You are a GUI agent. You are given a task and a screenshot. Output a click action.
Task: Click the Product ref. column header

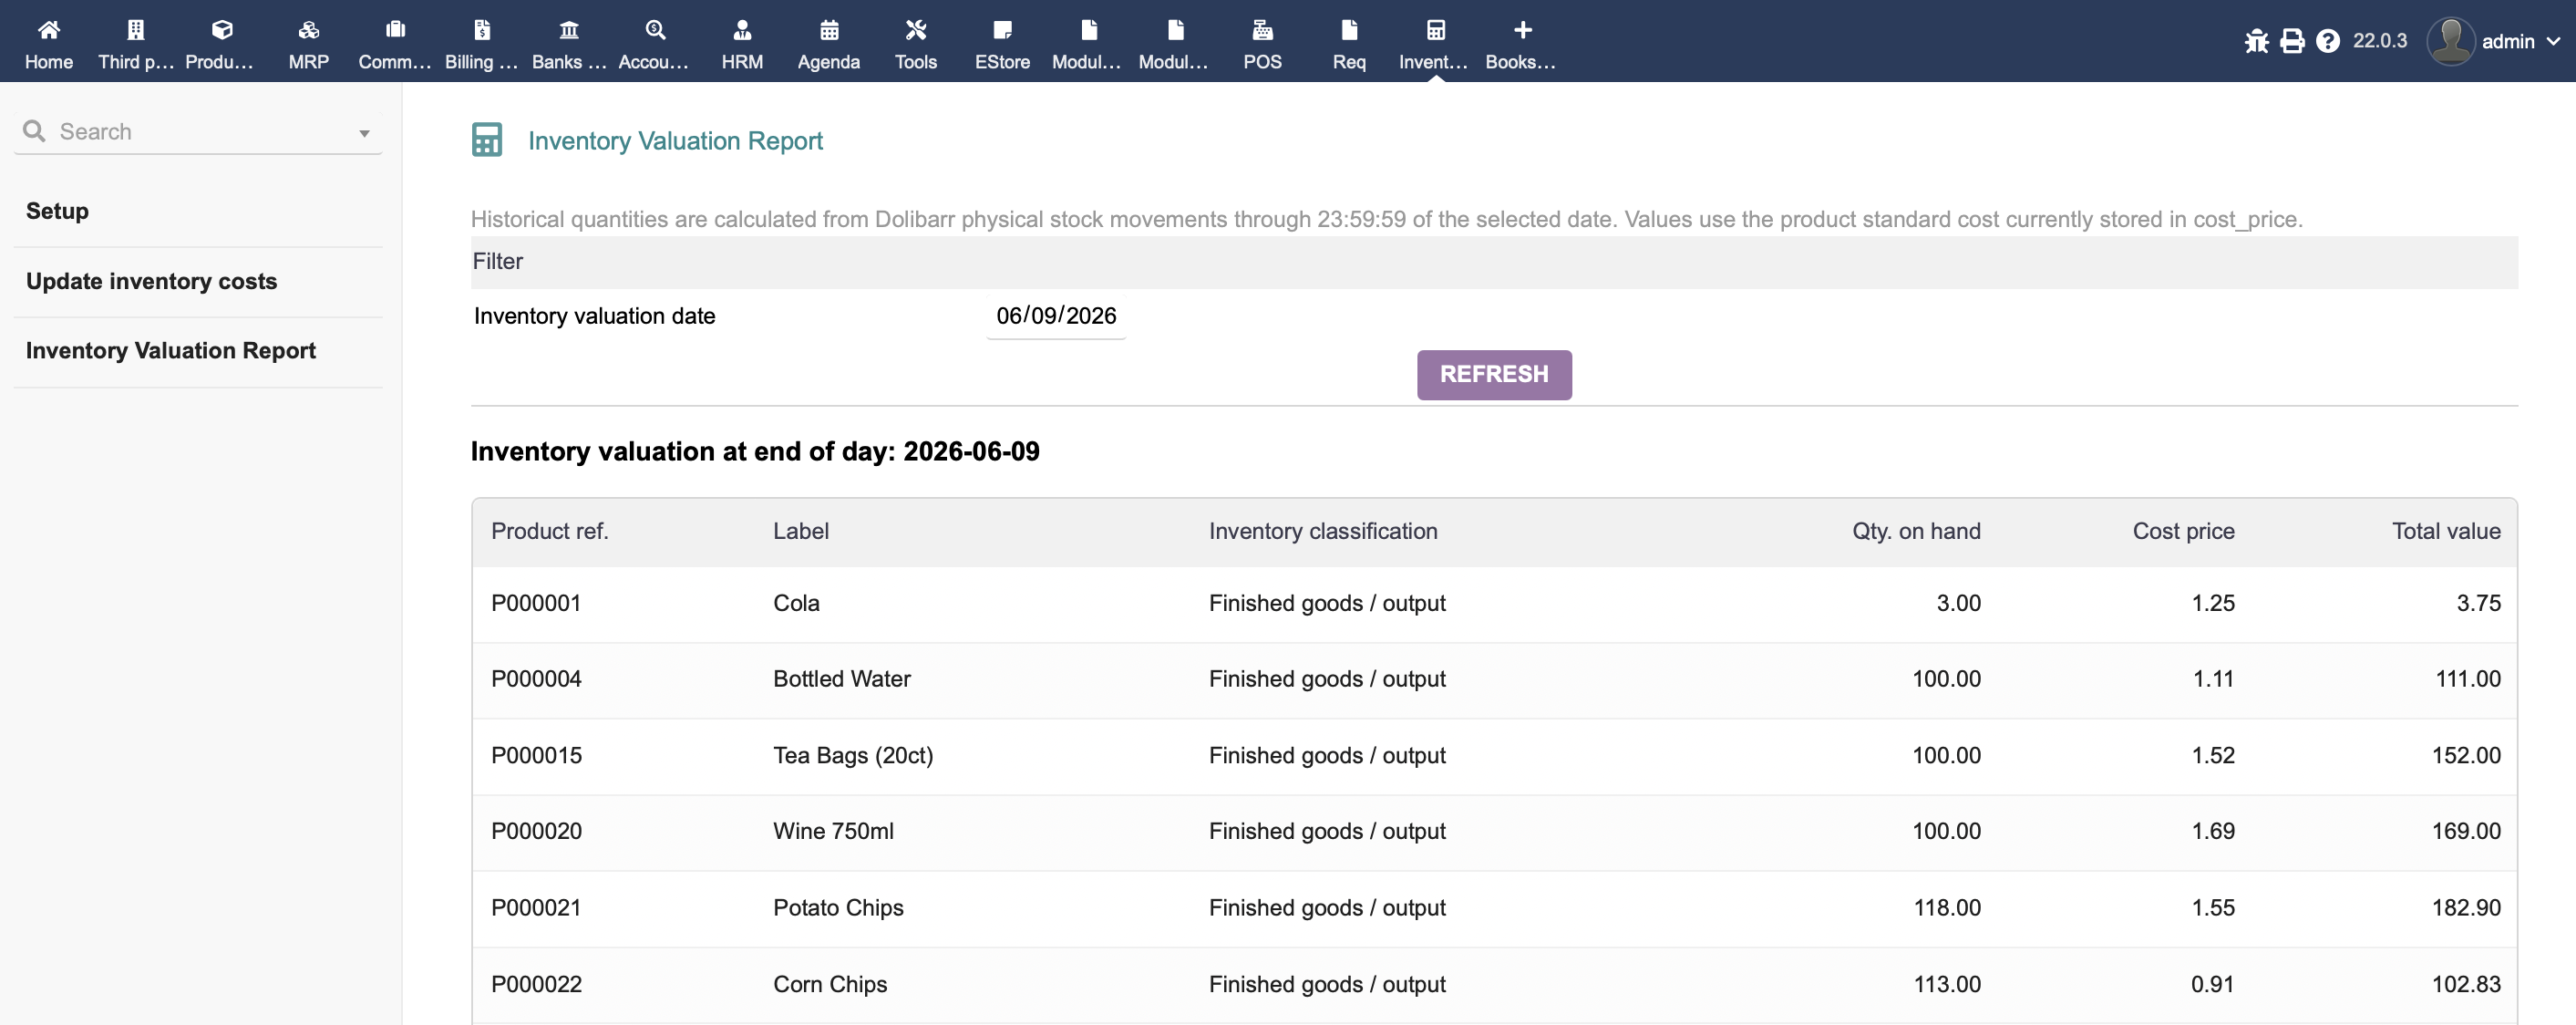550,531
